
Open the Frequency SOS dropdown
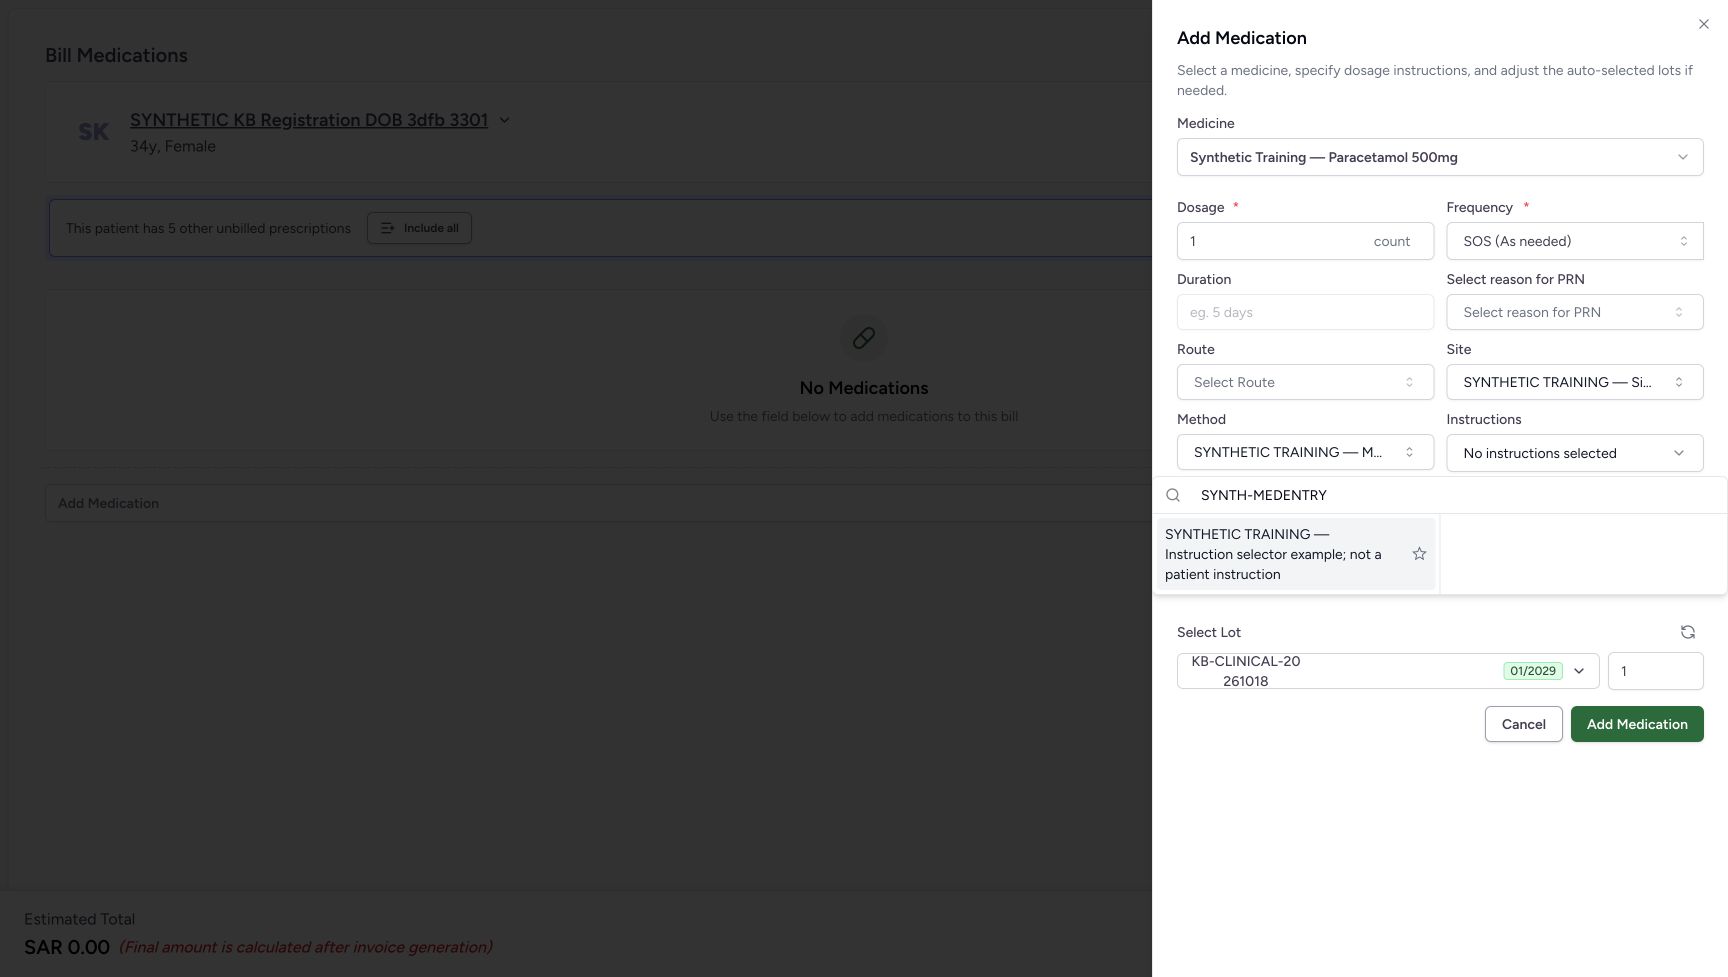[x=1574, y=241]
